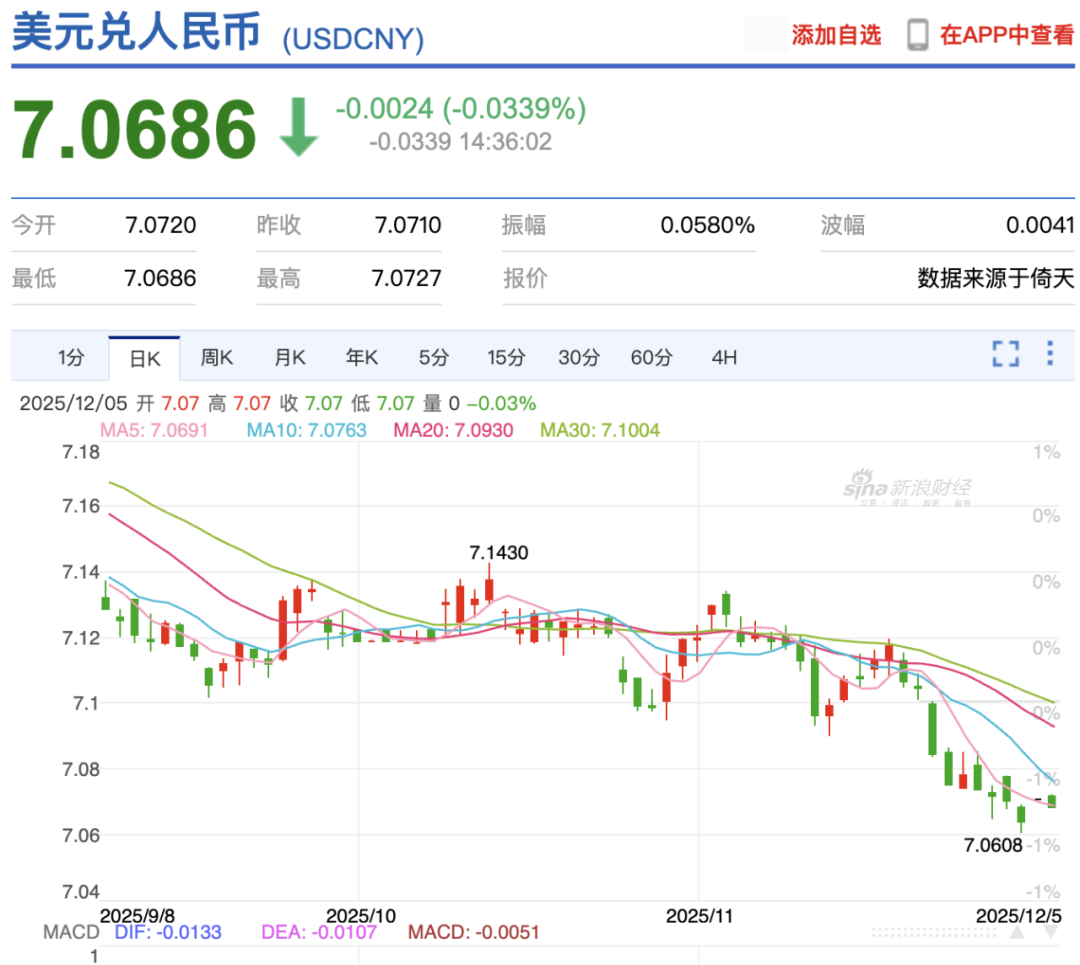The height and width of the screenshot is (965, 1080).
Task: Click the 7.1430 high price annotation
Action: click(499, 552)
